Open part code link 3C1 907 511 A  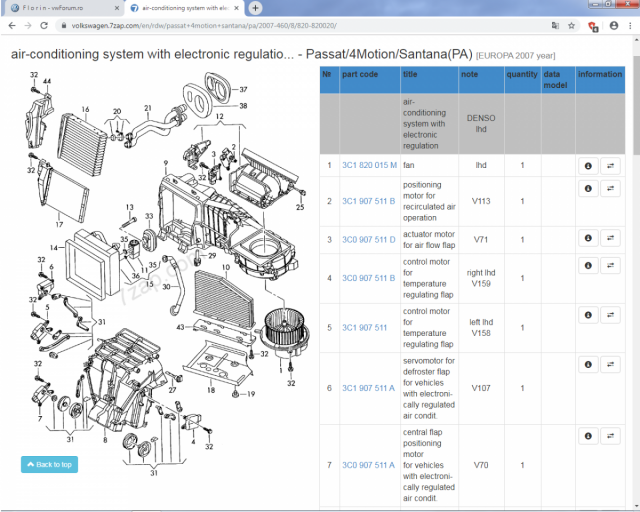[368, 387]
